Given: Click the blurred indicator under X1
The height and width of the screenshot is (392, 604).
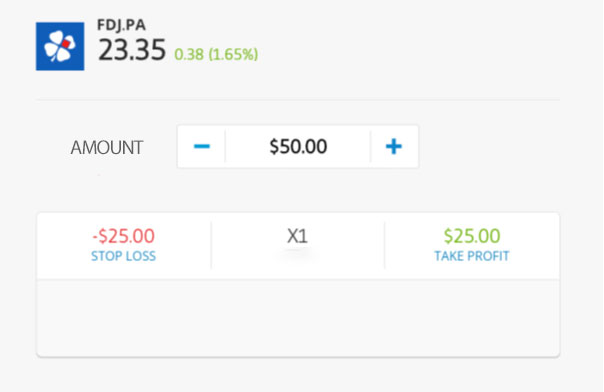Looking at the screenshot, I should click(x=297, y=252).
